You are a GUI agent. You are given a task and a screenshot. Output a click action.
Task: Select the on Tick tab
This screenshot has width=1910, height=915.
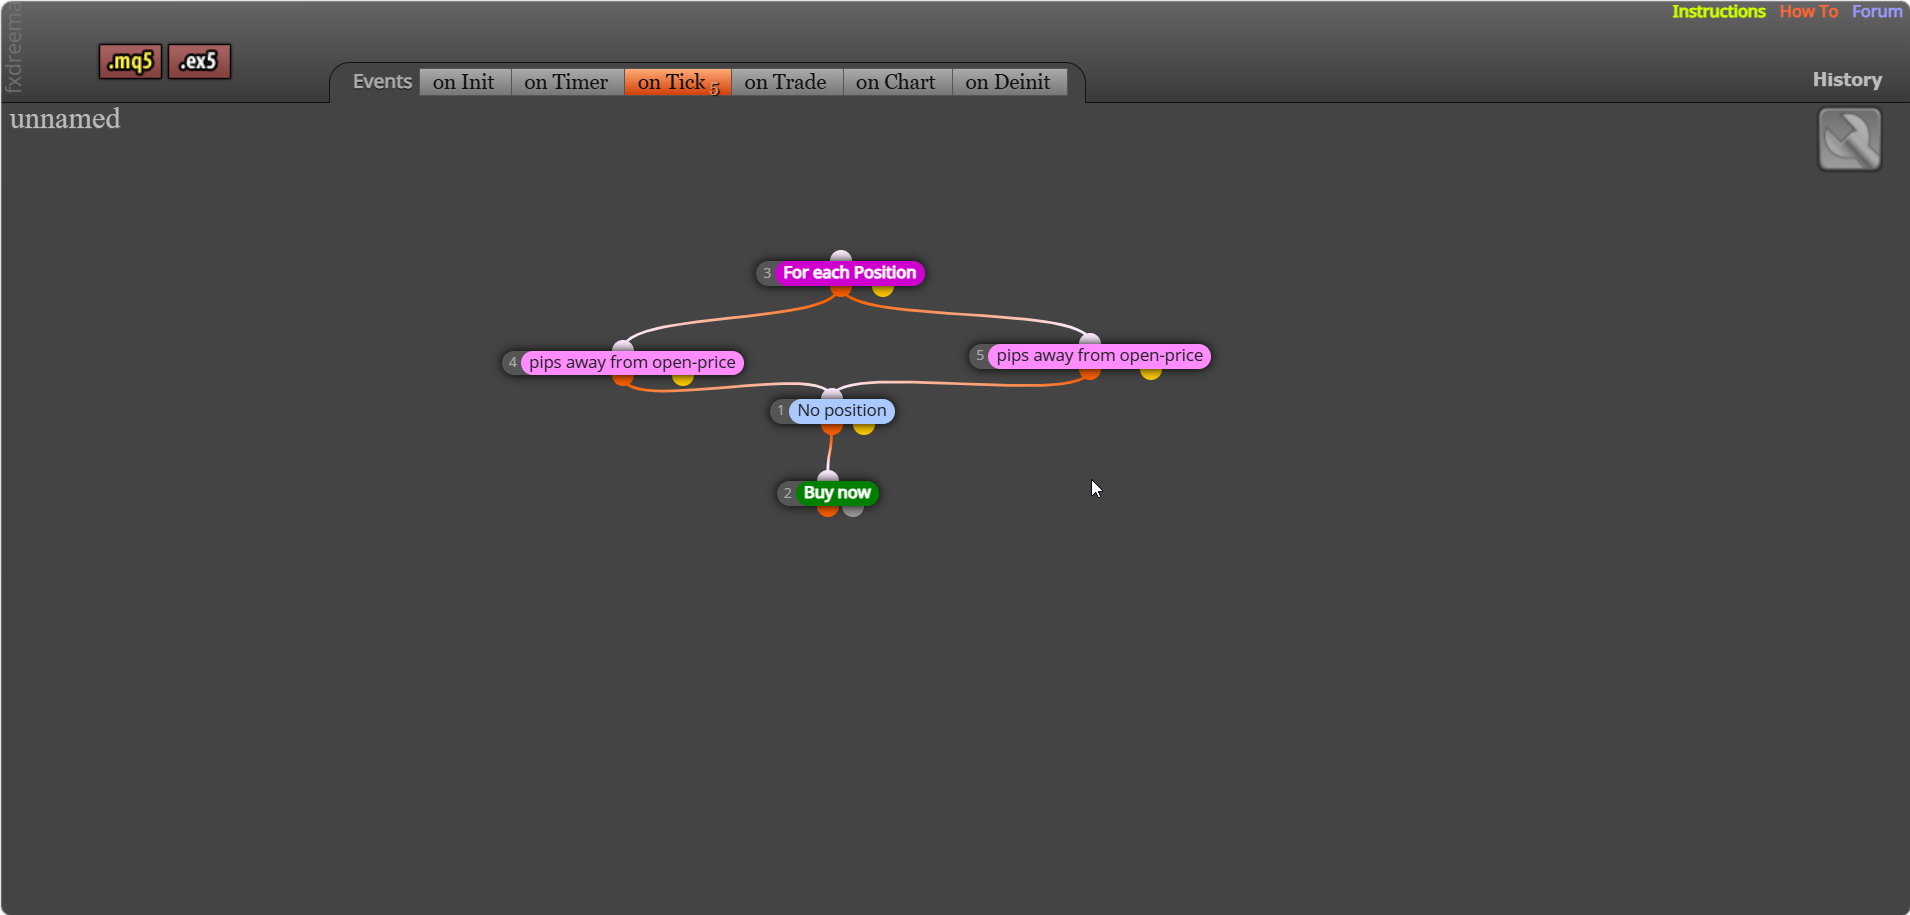click(677, 82)
